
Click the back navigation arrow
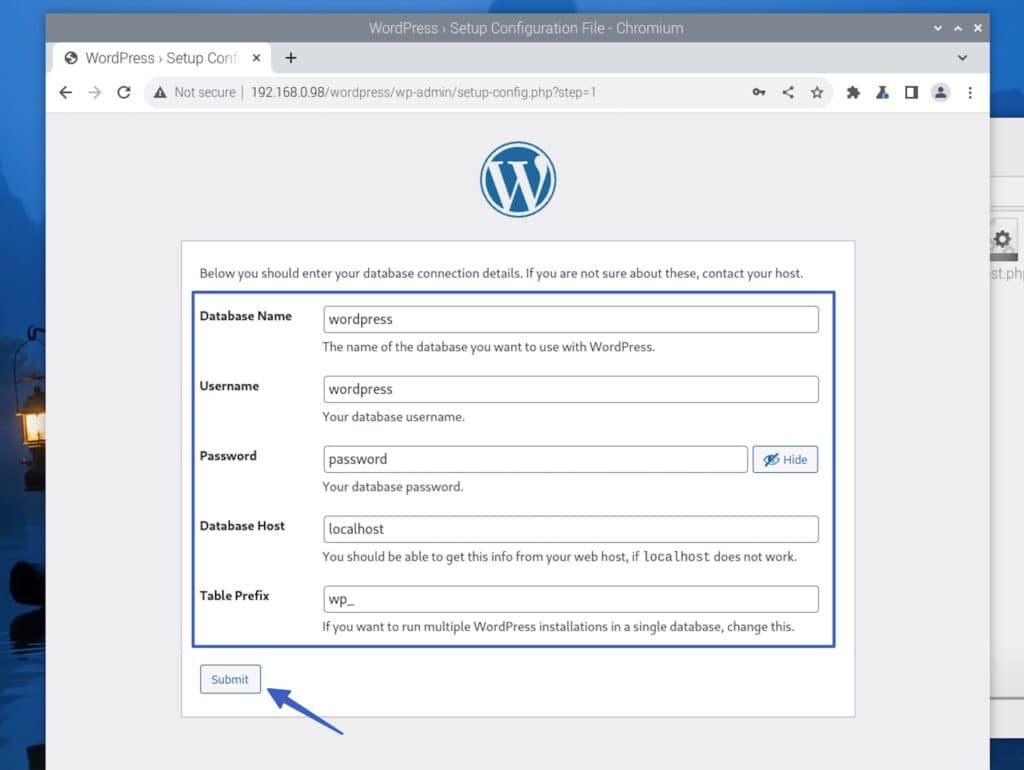click(65, 92)
